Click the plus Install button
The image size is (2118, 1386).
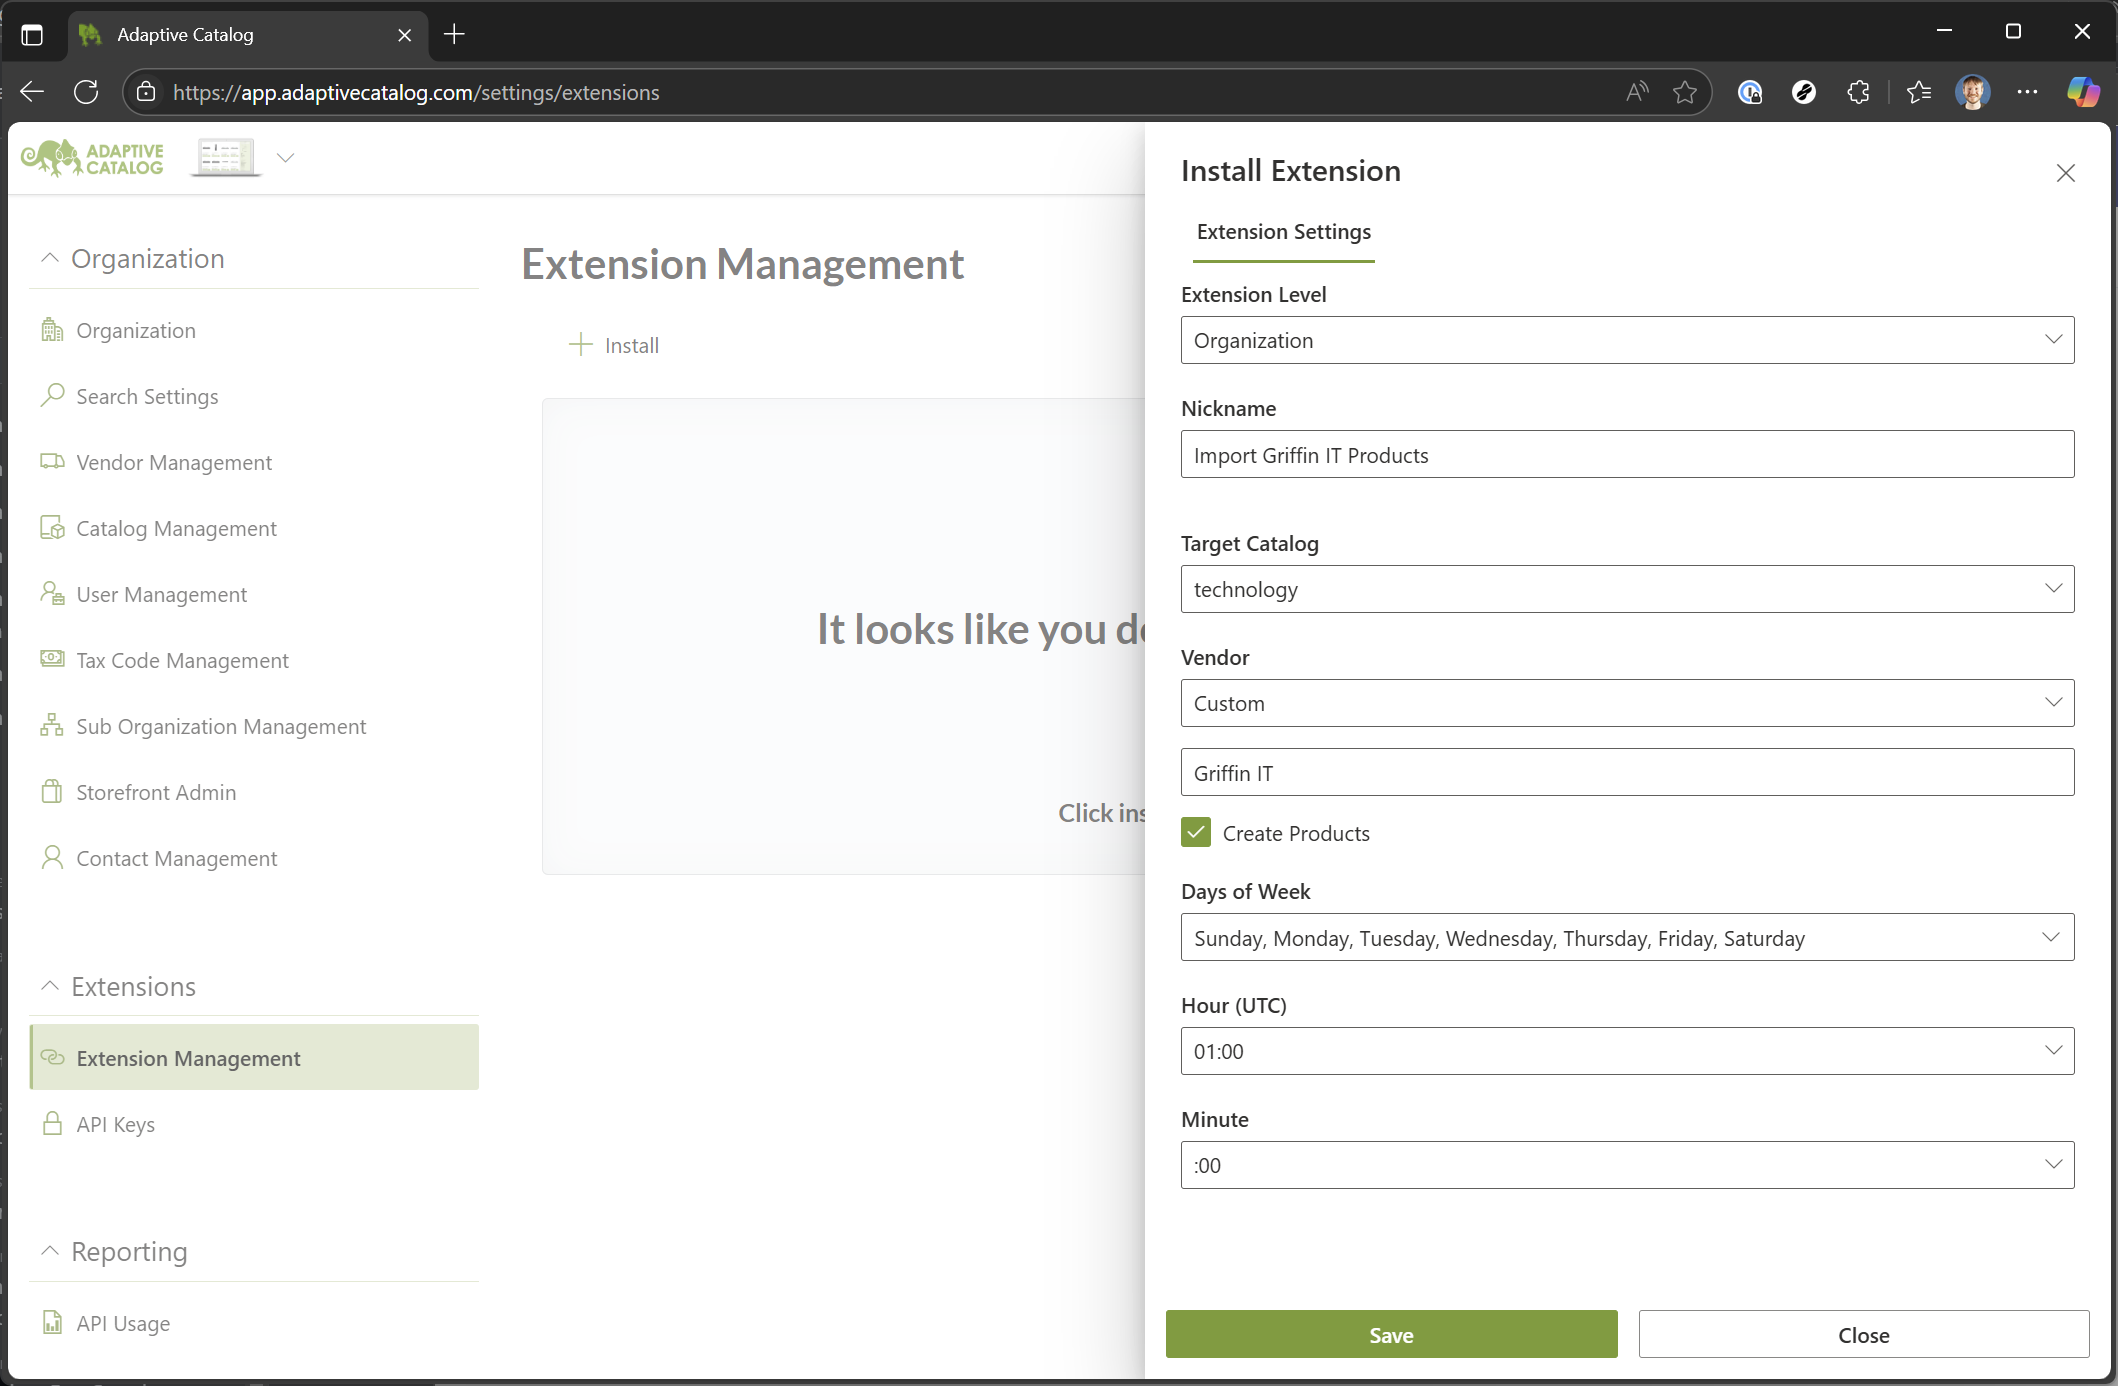pyautogui.click(x=614, y=345)
